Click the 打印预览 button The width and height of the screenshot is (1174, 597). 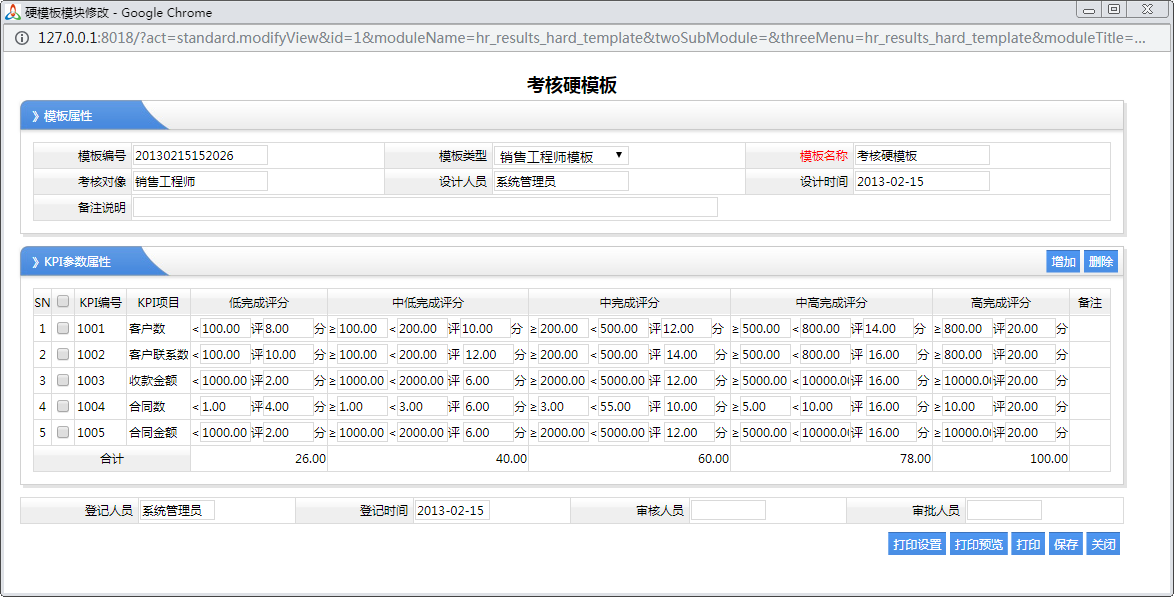978,545
